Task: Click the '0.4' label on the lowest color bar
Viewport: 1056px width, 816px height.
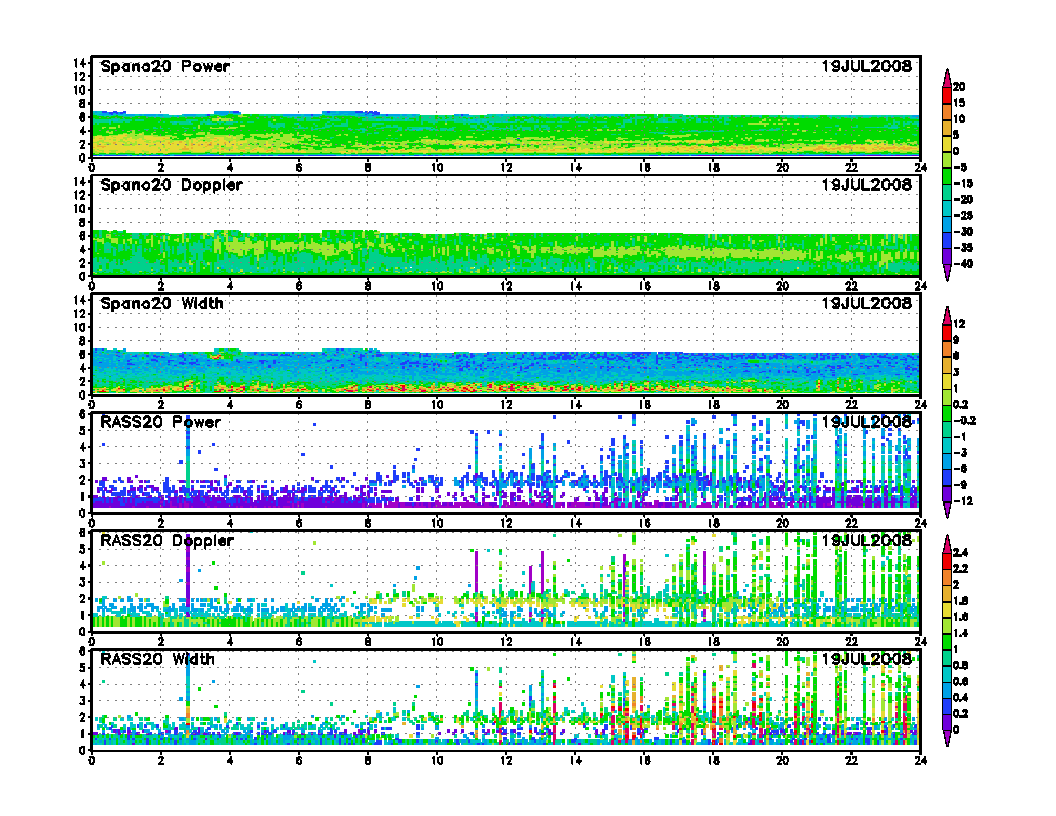Action: pos(960,698)
